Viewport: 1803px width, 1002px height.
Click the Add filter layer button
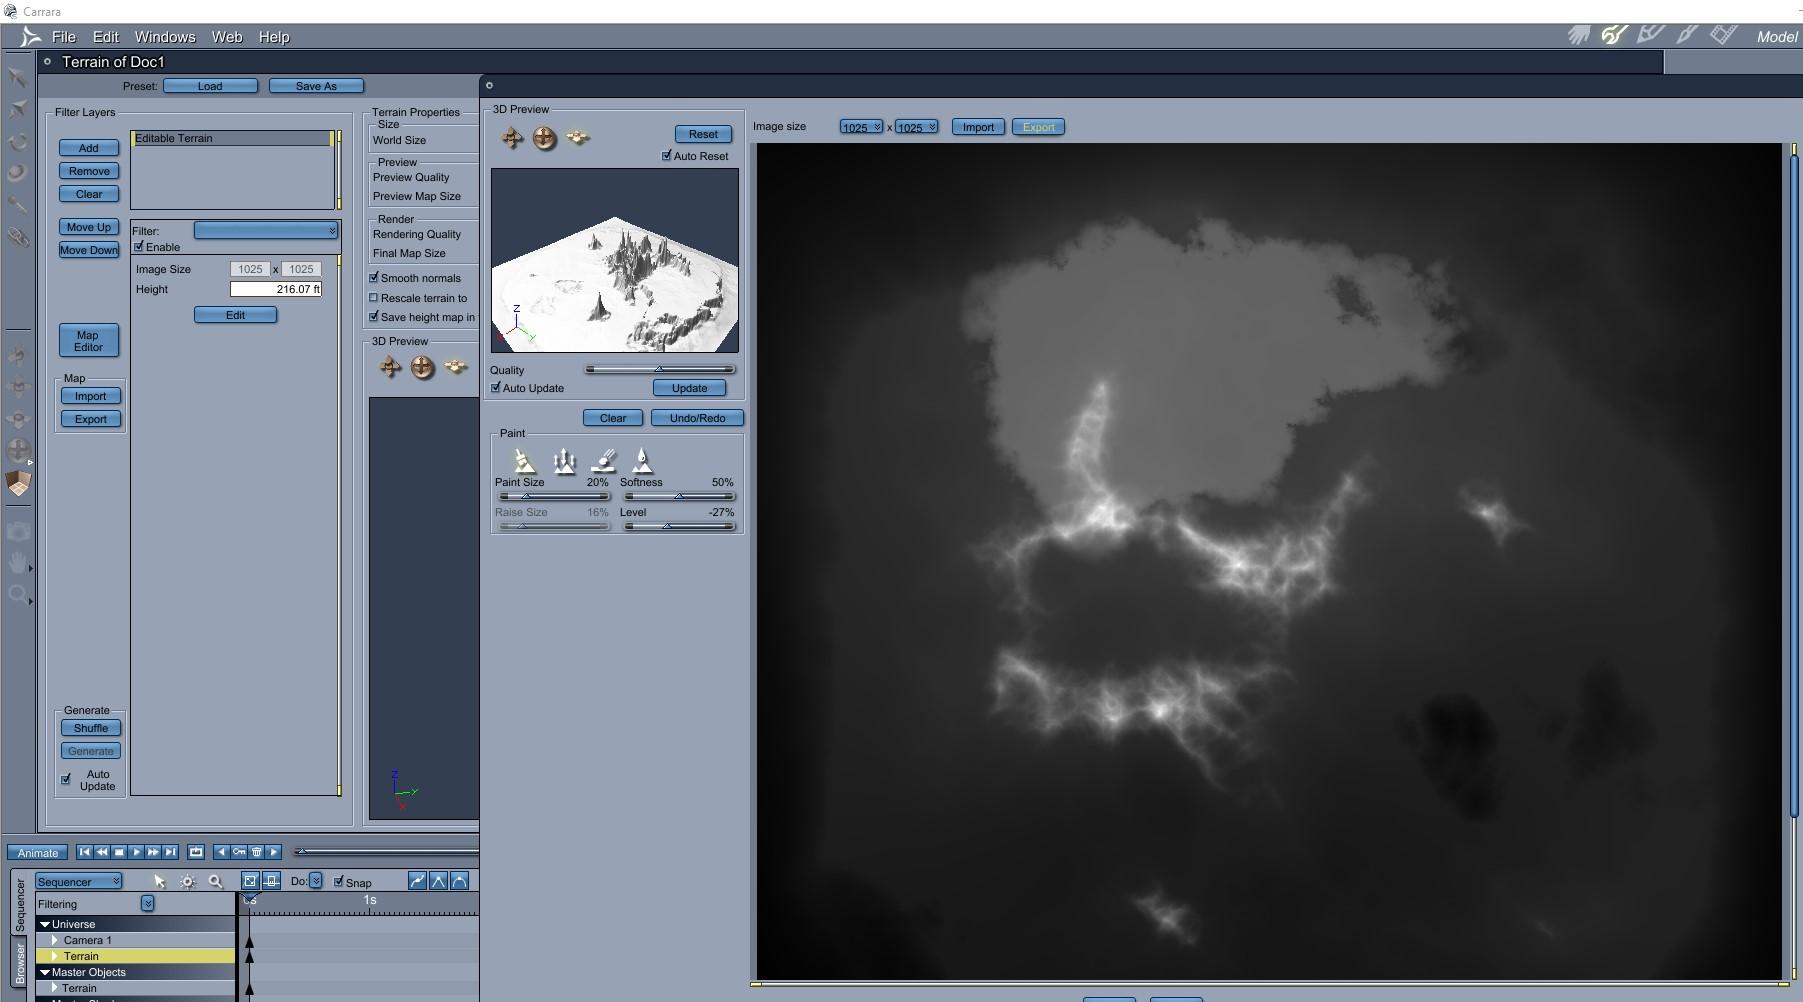click(x=89, y=148)
